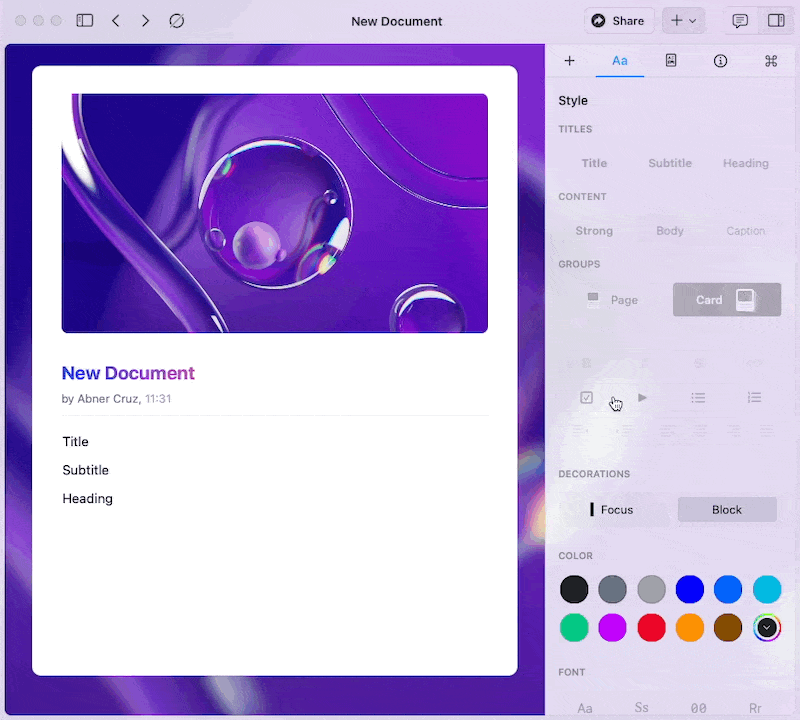Open the insert plus tab in the inspector

[x=570, y=61]
